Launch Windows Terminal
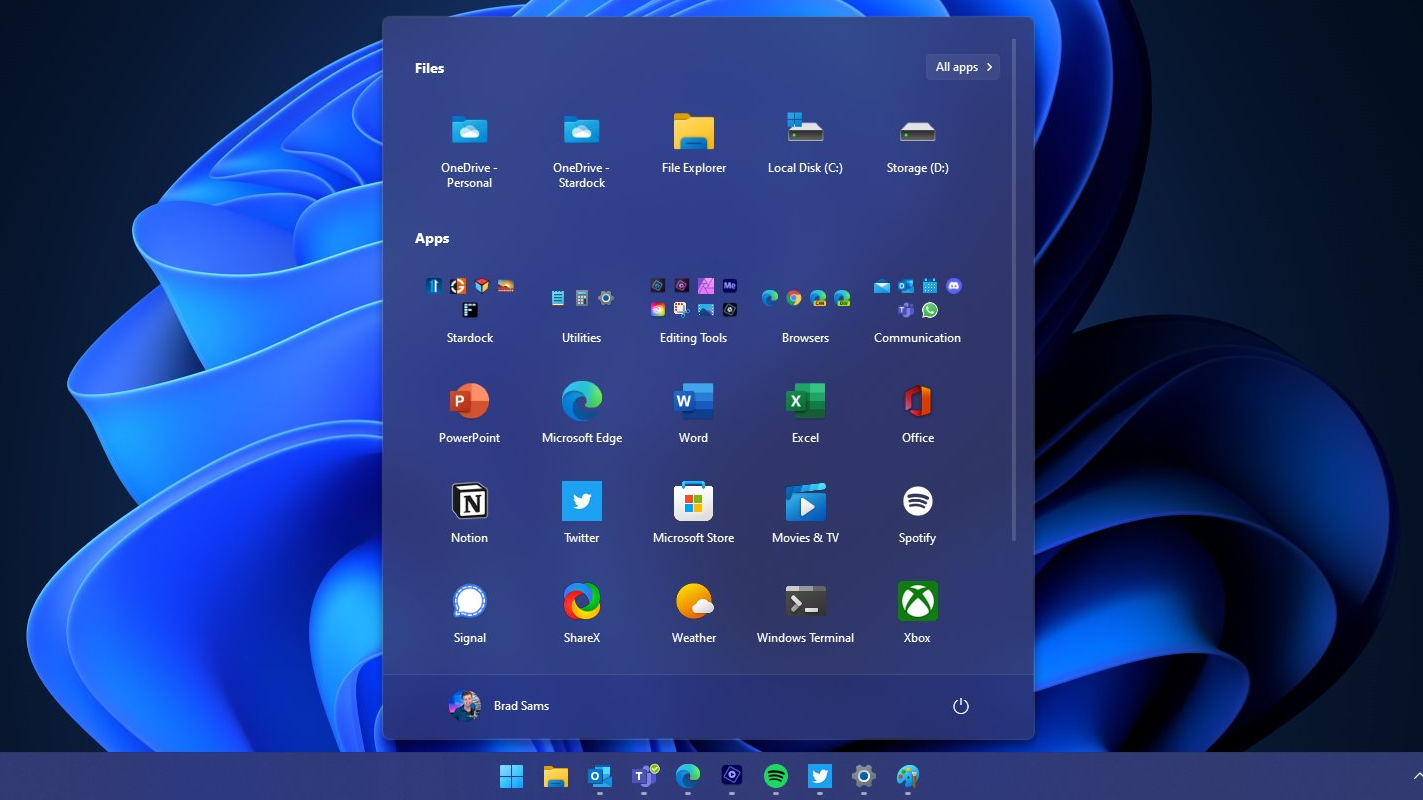The width and height of the screenshot is (1423, 800). click(805, 612)
